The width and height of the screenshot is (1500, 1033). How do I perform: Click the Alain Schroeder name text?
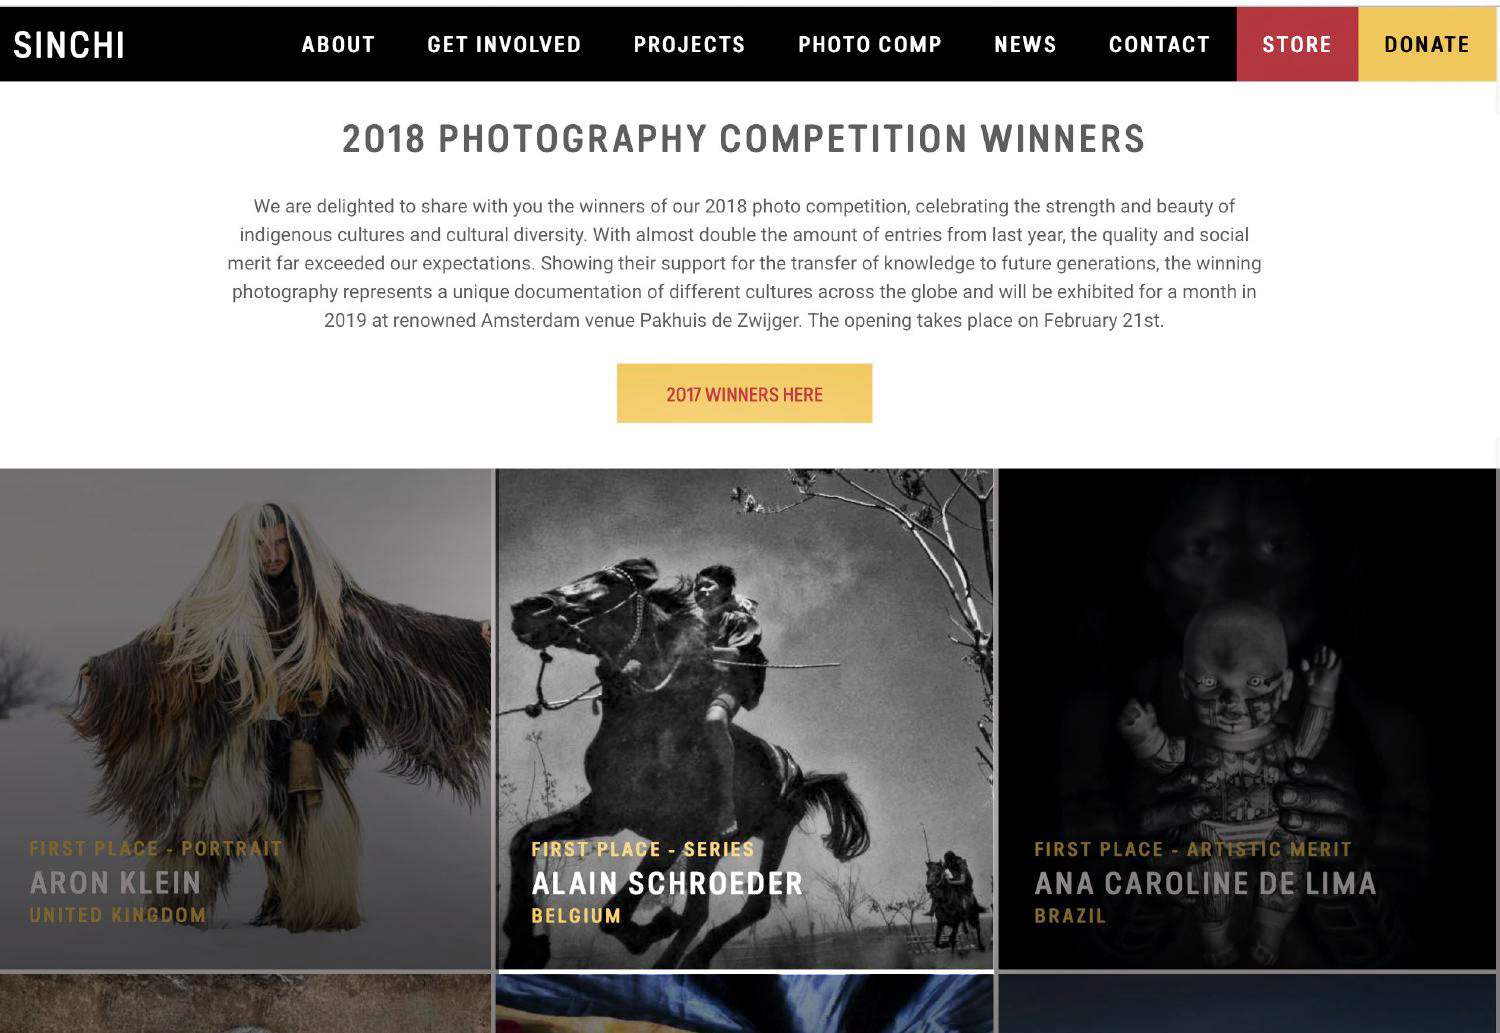(667, 883)
